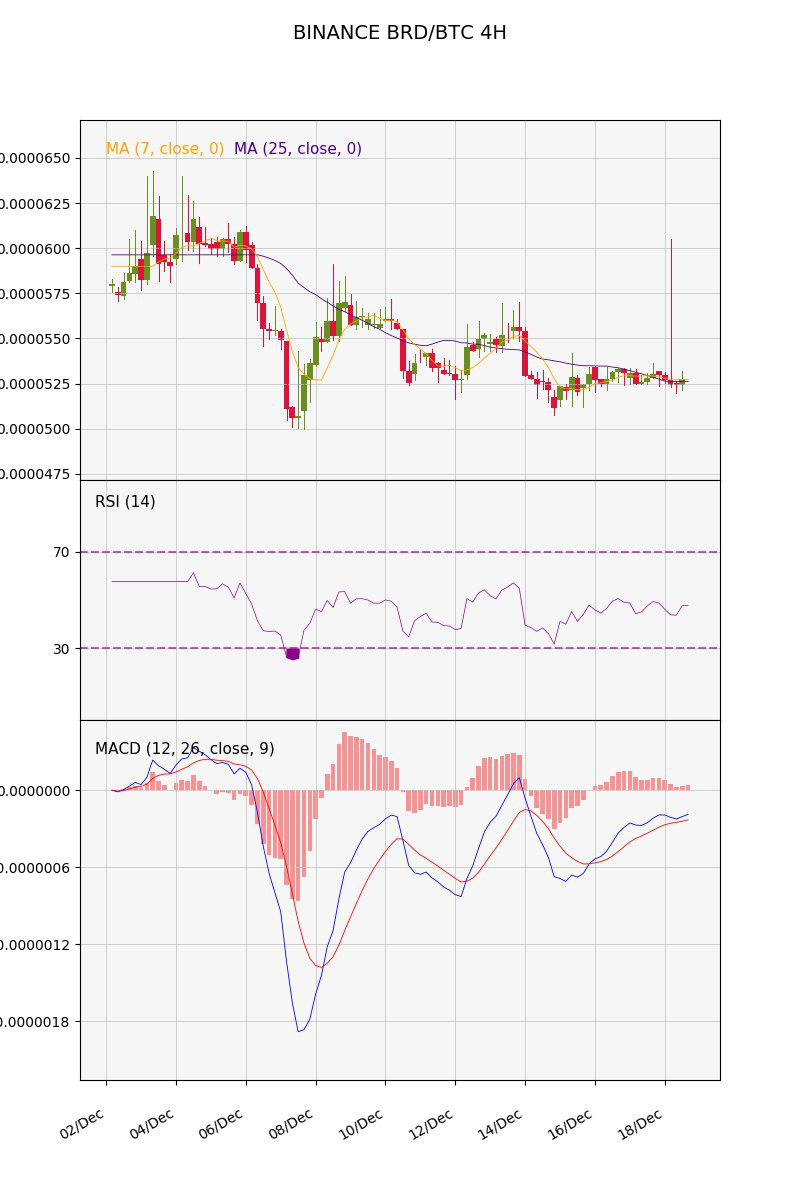Click the 0.0000575 price axis label
The width and height of the screenshot is (800, 1200).
point(35,294)
